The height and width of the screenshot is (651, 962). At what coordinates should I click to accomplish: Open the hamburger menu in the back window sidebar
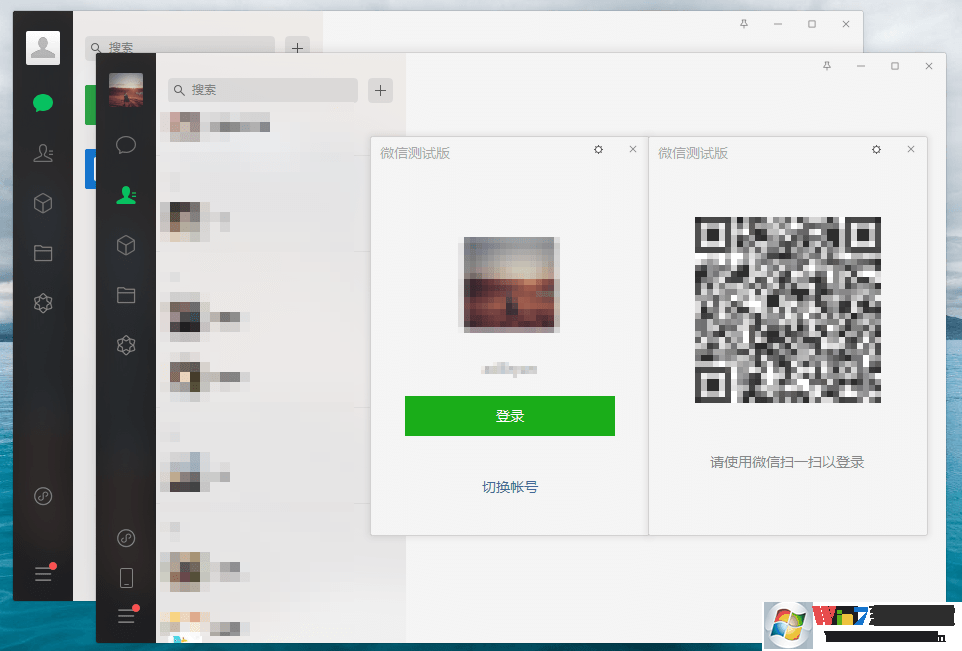pos(43,574)
